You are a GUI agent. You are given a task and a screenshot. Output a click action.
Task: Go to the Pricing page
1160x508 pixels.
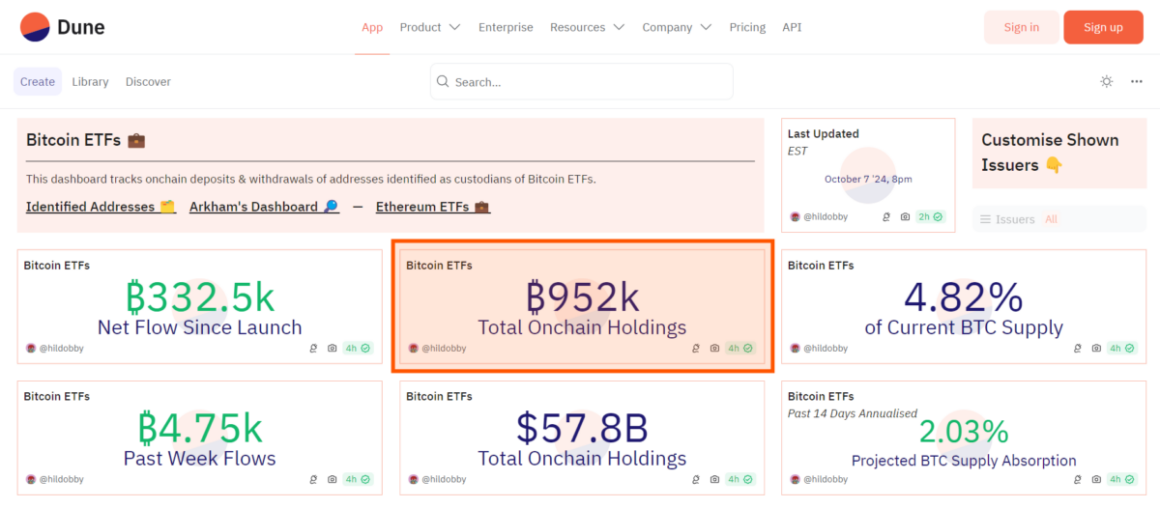[747, 27]
